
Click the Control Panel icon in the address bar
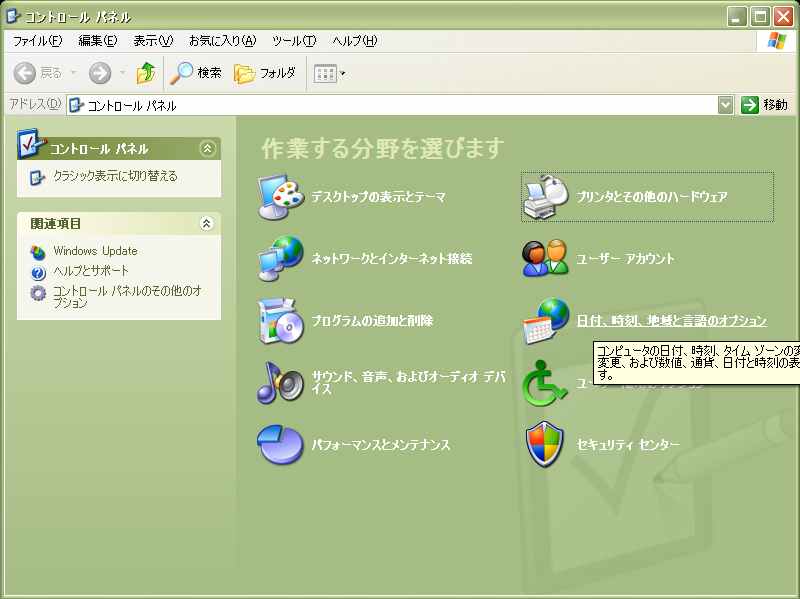[76, 105]
